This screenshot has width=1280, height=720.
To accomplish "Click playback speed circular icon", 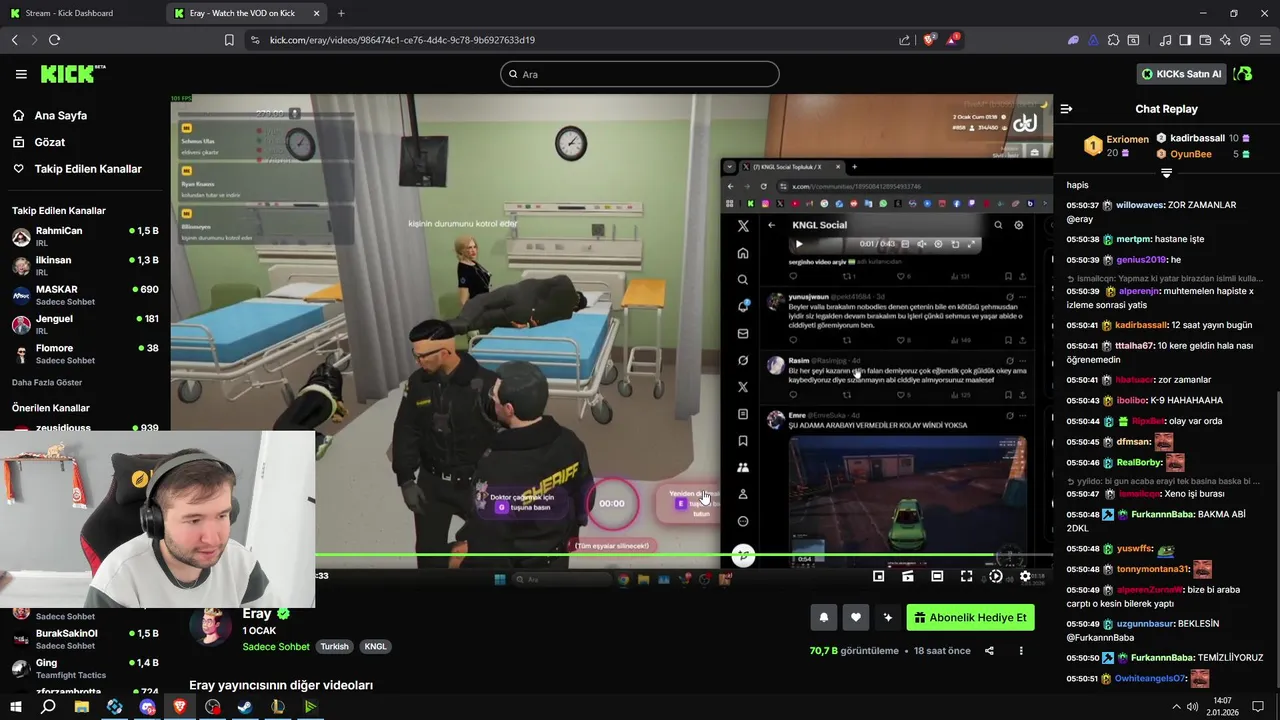I will (x=995, y=576).
